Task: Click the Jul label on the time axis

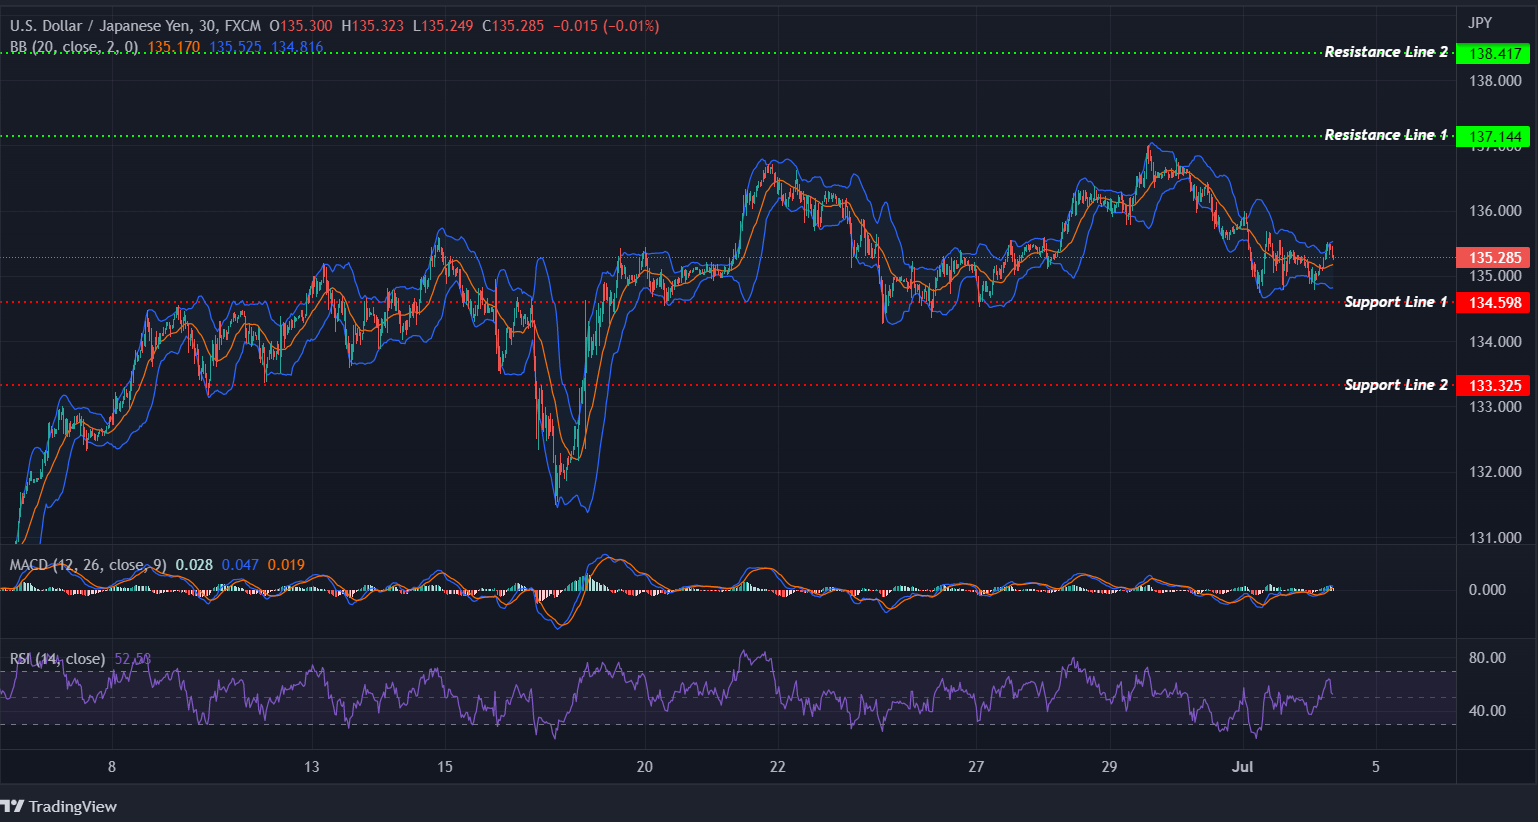Action: [x=1243, y=767]
